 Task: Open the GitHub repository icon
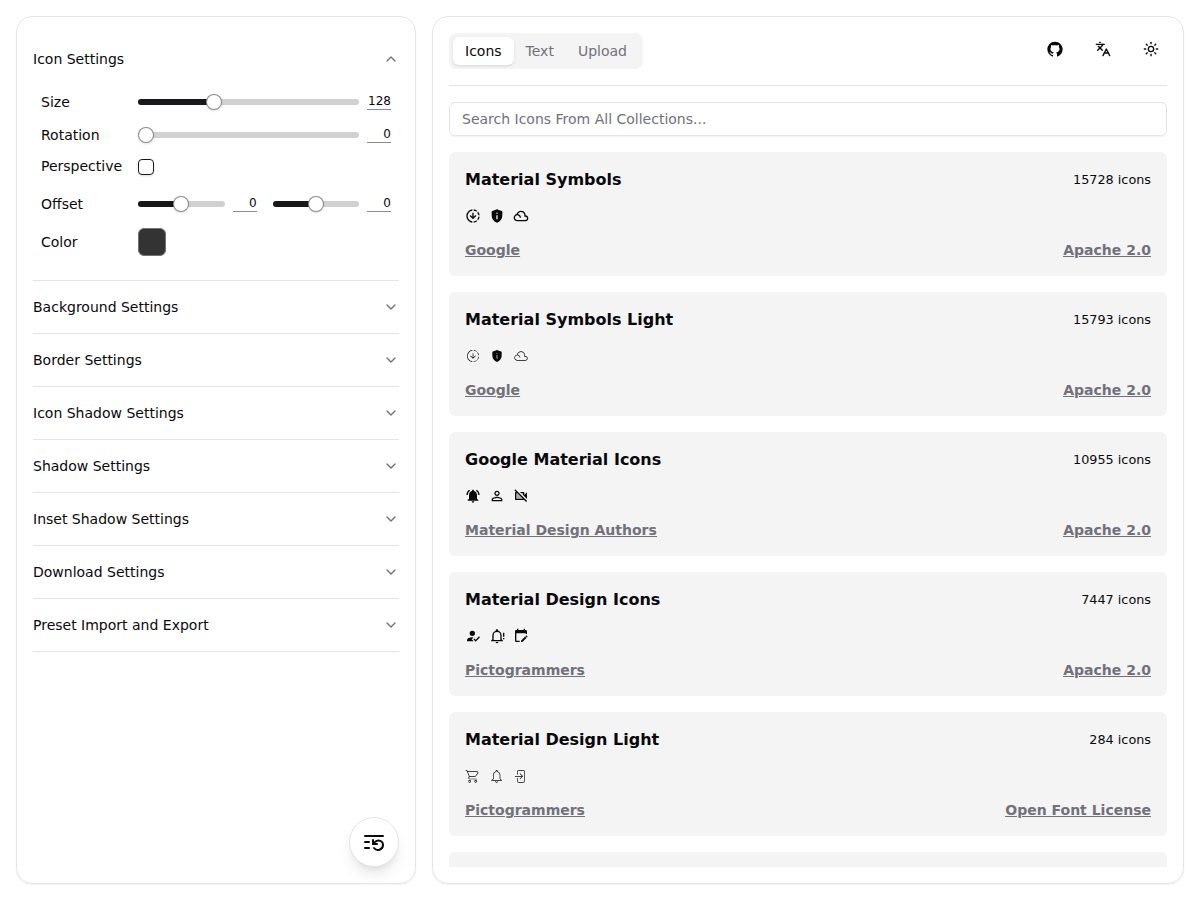click(1055, 49)
